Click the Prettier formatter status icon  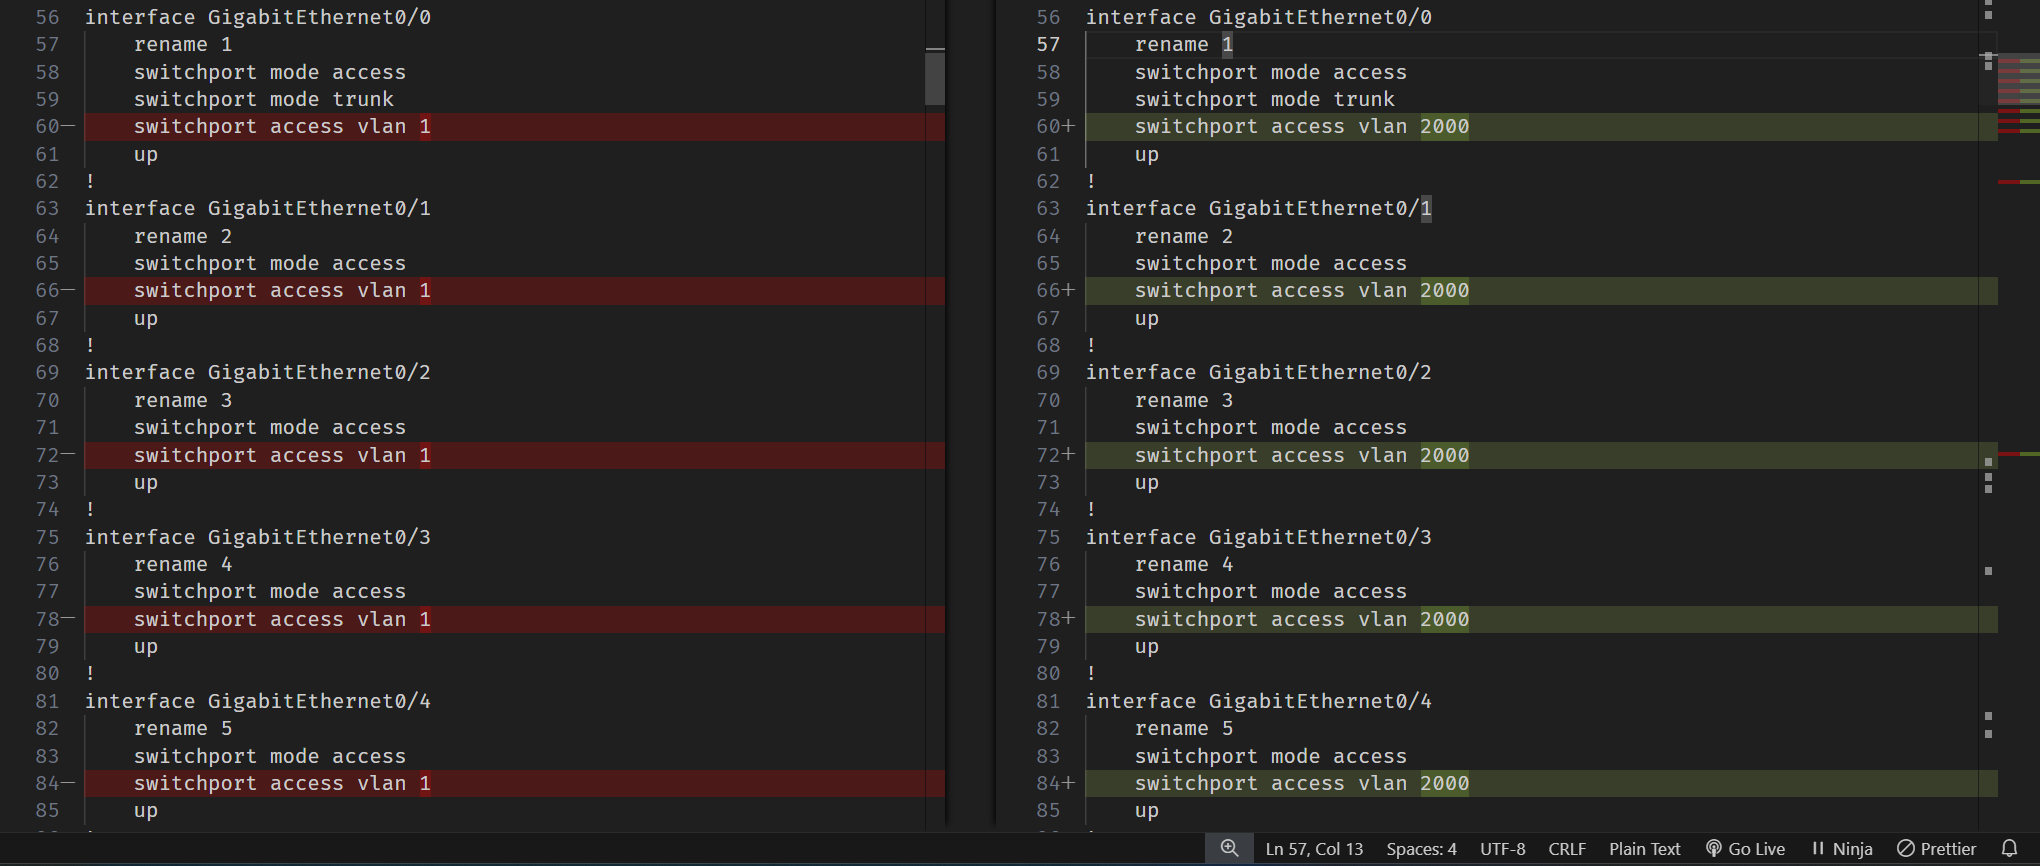[x=1937, y=849]
